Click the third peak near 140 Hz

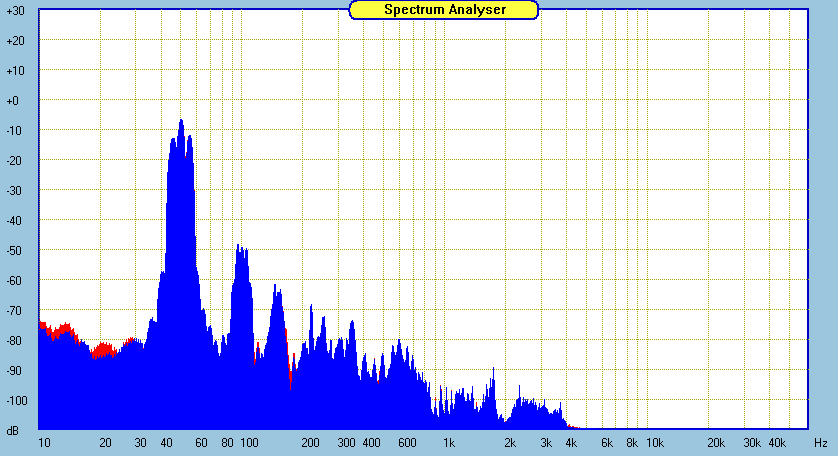click(x=278, y=294)
